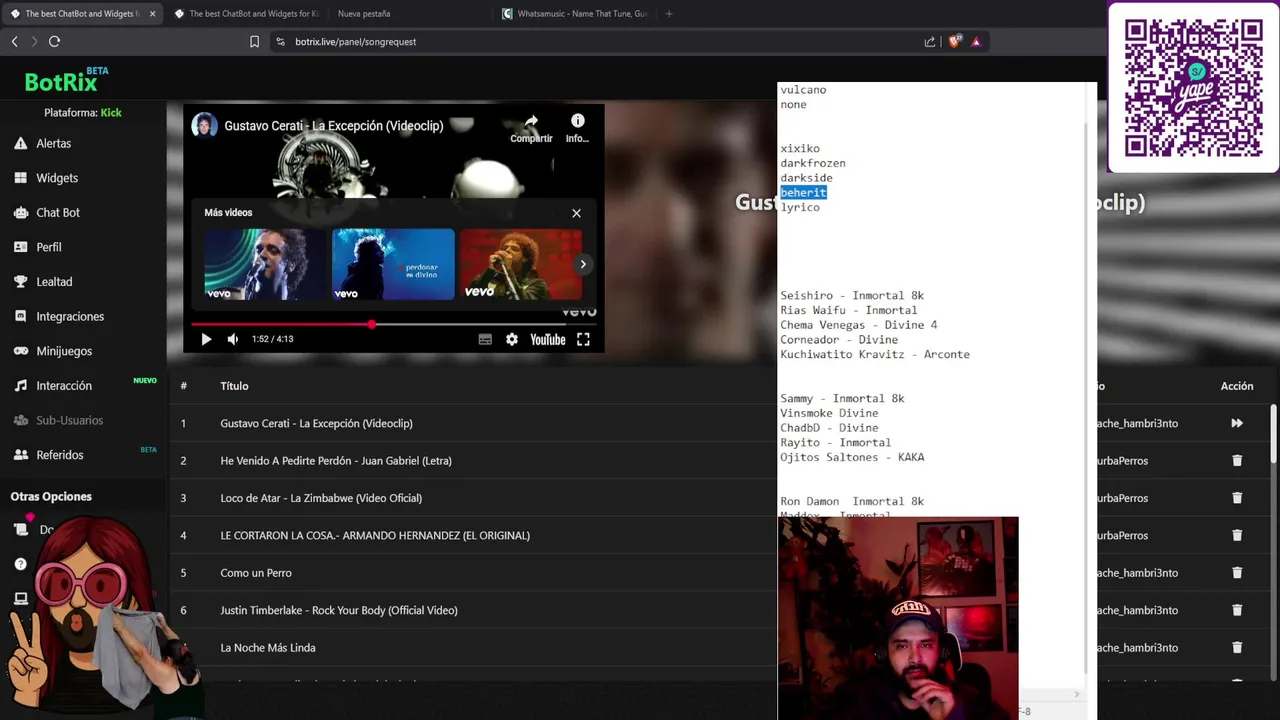
Task: Click the Compartir share icon
Action: pyautogui.click(x=531, y=127)
